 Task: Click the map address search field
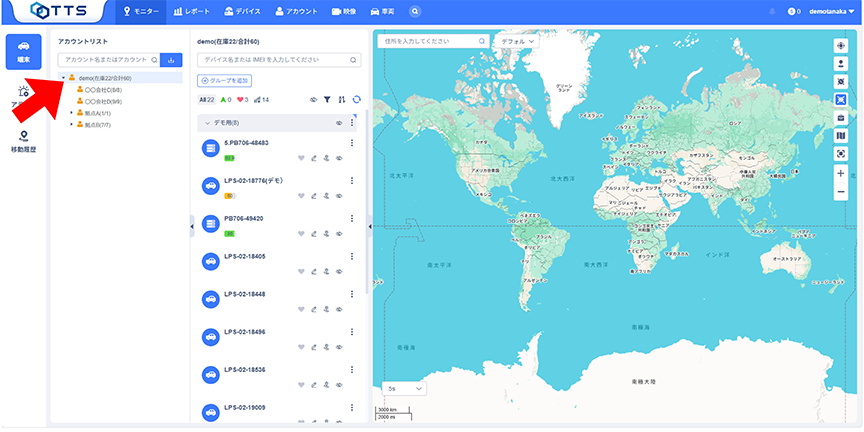[428, 42]
